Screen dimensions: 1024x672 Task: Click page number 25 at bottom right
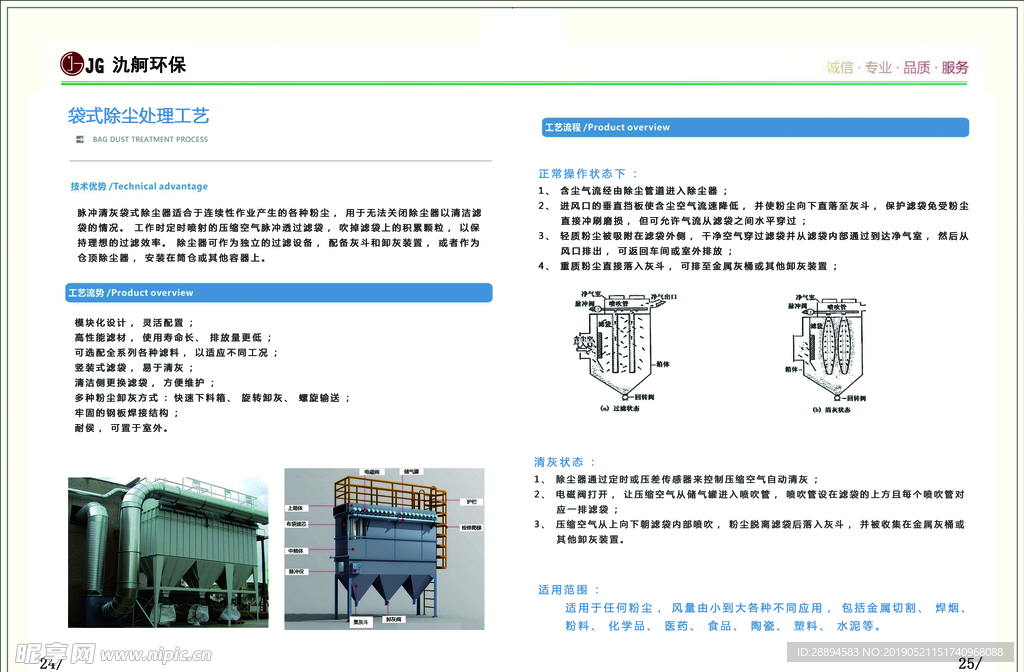969,663
